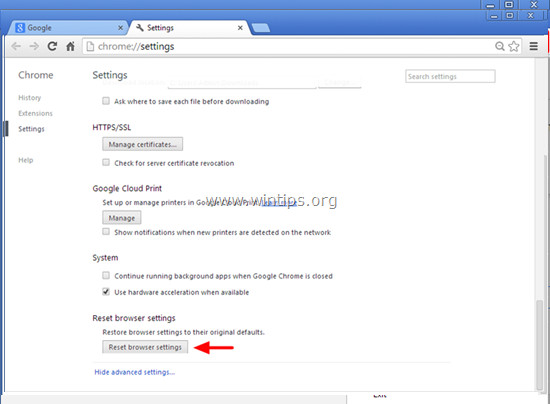Click the magnifier zoom icon in address bar
Viewport: 550px width, 404px height.
point(499,46)
